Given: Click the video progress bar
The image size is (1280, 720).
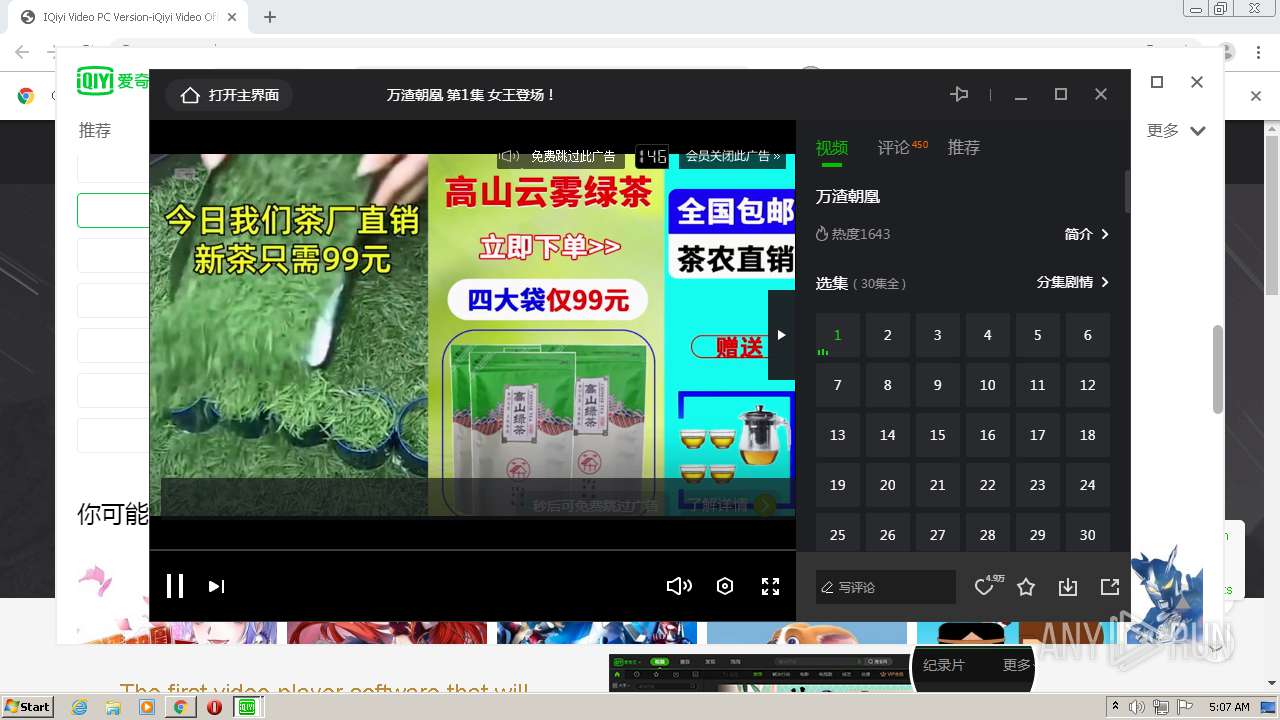Looking at the screenshot, I should (472, 550).
